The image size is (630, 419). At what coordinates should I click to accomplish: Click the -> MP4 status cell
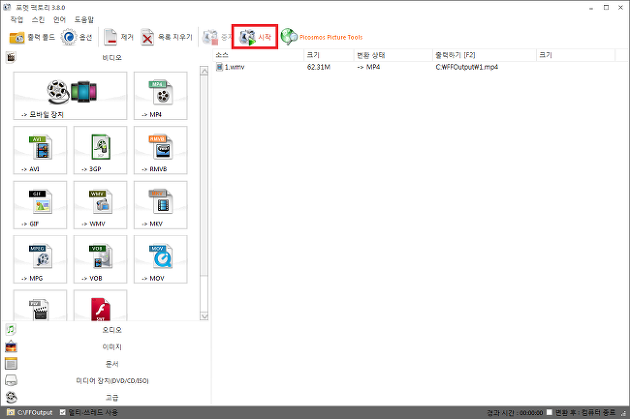368,67
